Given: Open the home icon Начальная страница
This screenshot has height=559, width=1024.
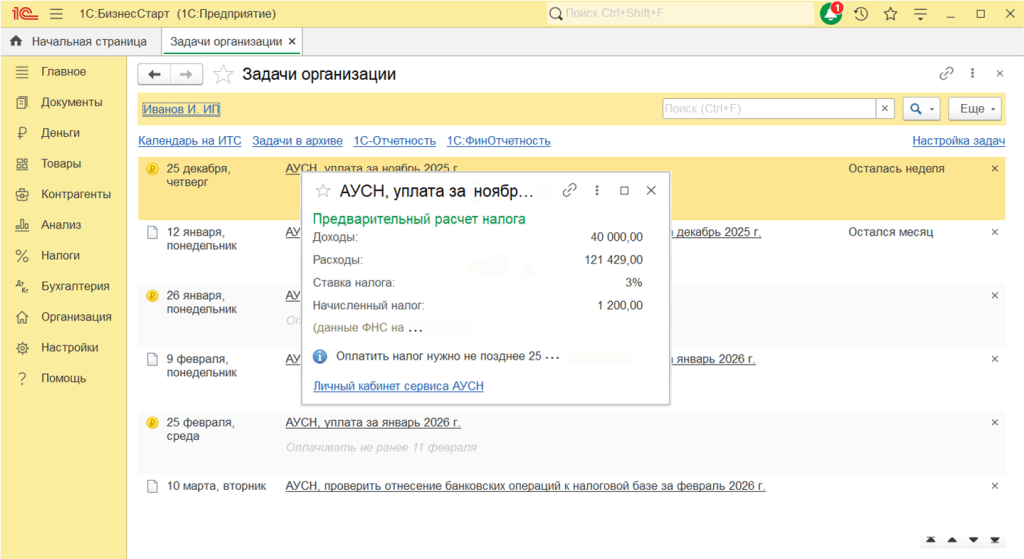Looking at the screenshot, I should tap(16, 42).
